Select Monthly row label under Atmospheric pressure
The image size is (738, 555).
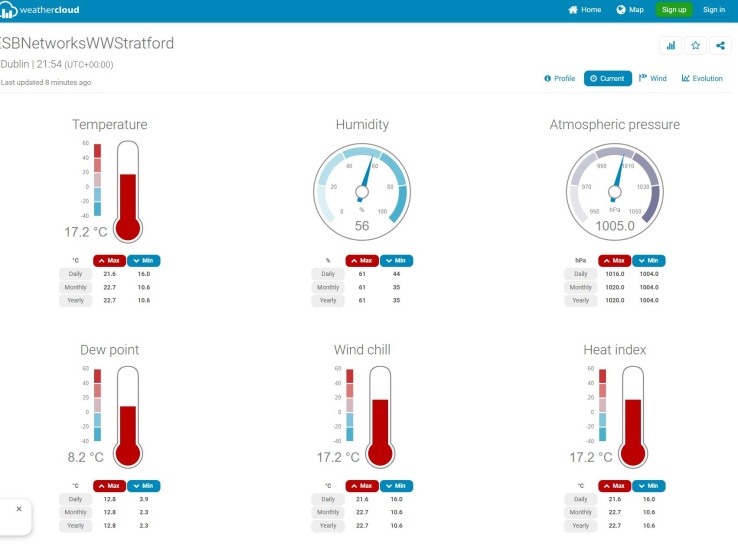(581, 287)
